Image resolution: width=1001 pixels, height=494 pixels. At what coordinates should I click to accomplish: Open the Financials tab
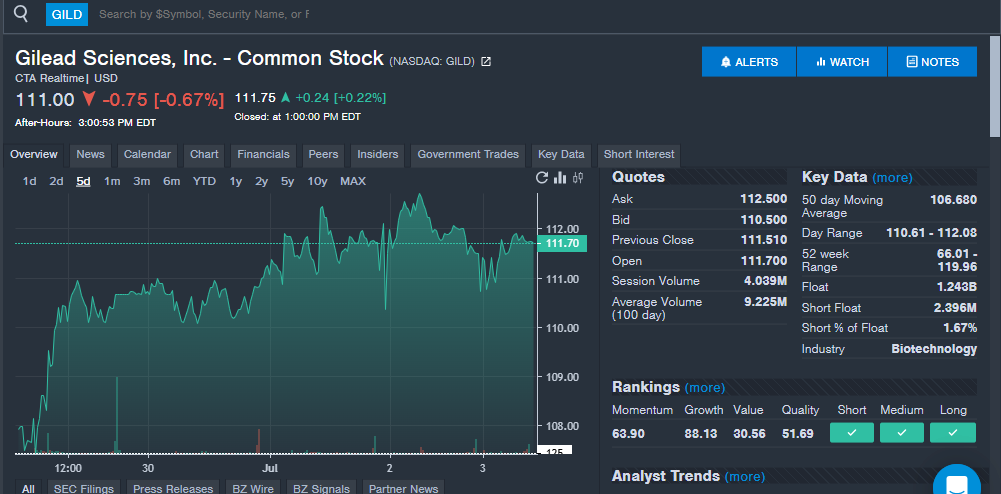click(264, 154)
